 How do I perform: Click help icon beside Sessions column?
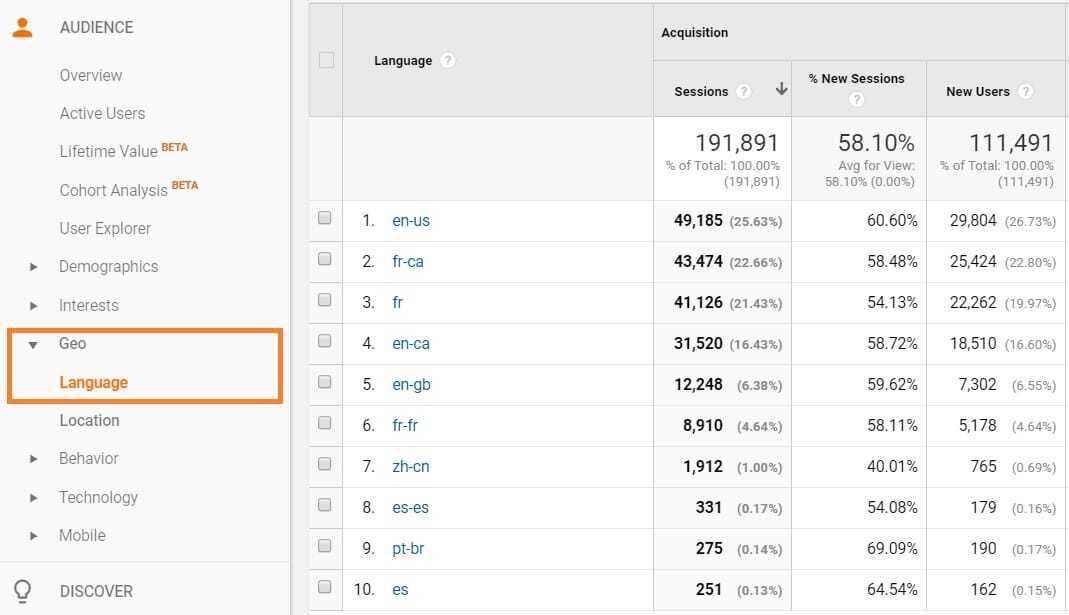[x=743, y=91]
